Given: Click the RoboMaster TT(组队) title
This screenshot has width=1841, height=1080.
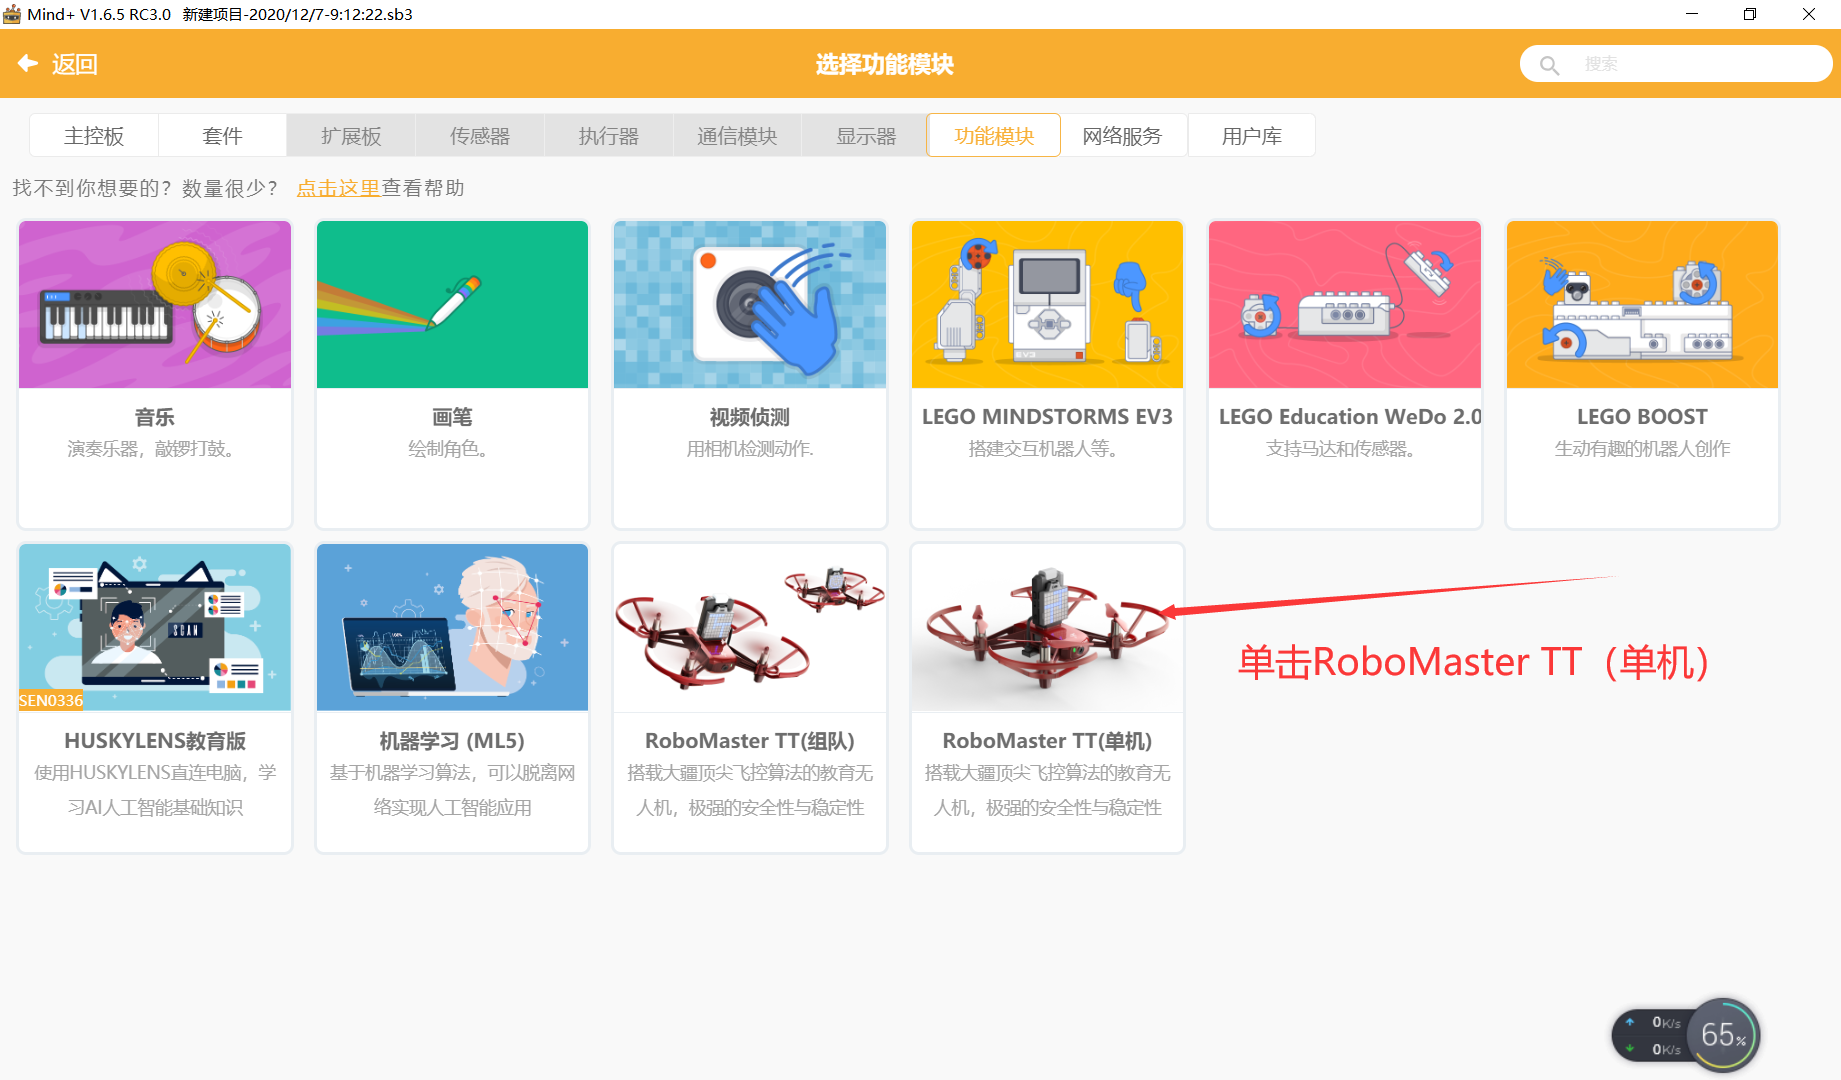Looking at the screenshot, I should [x=750, y=741].
